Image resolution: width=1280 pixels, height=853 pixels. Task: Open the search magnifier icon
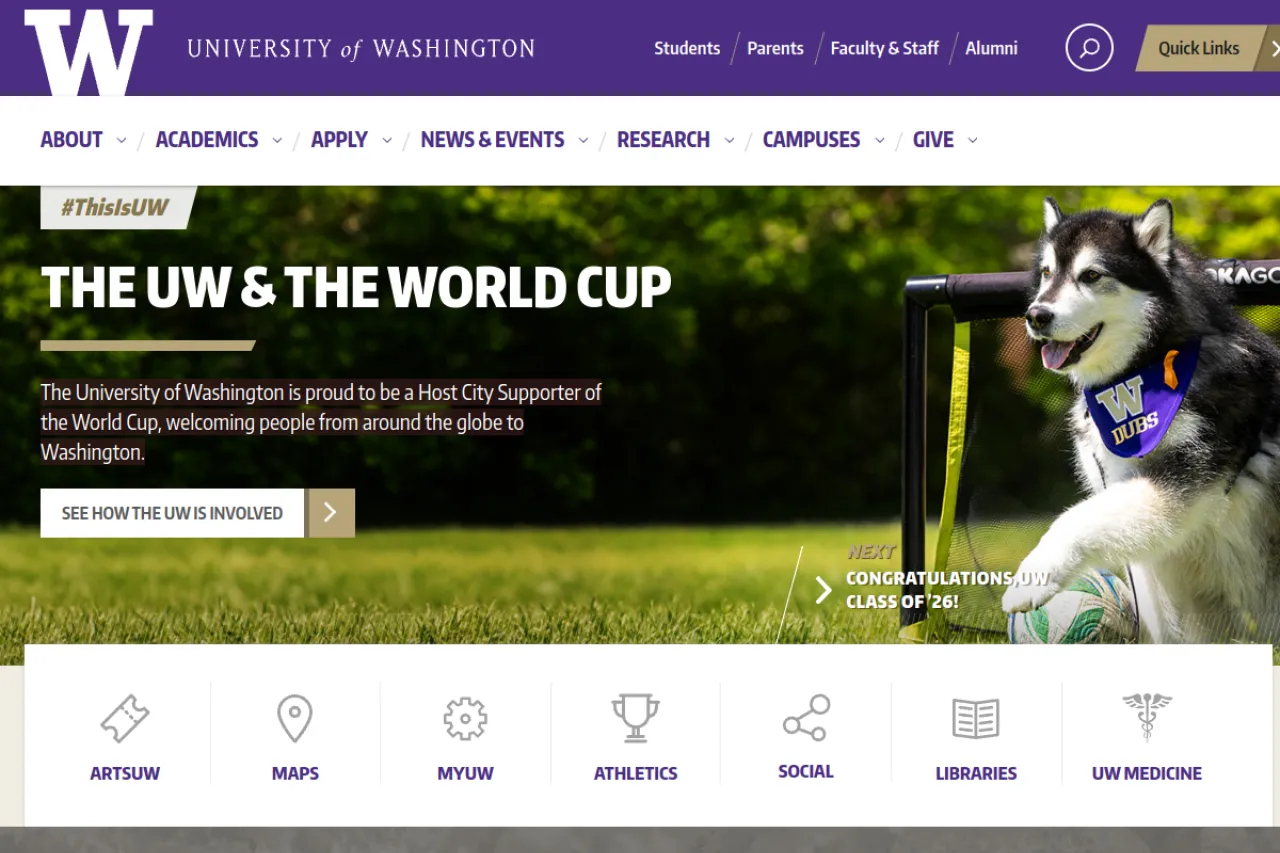click(1089, 48)
